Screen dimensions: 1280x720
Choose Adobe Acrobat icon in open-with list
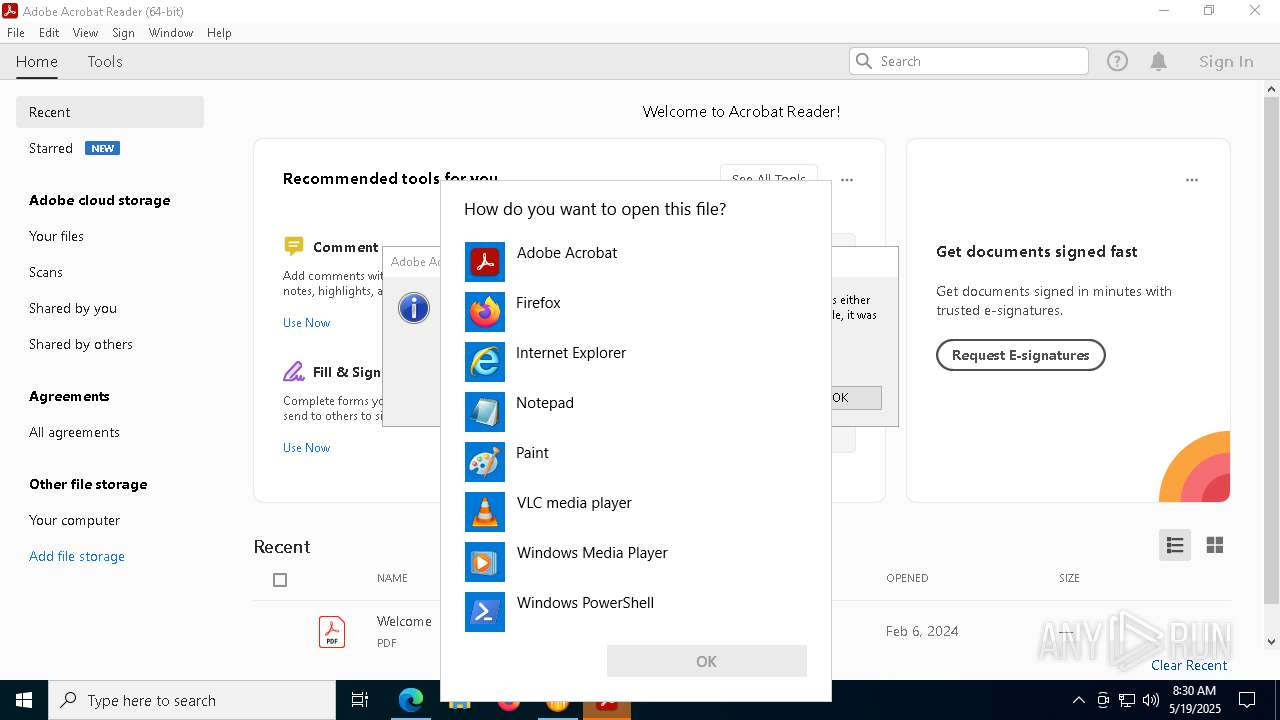coord(485,262)
